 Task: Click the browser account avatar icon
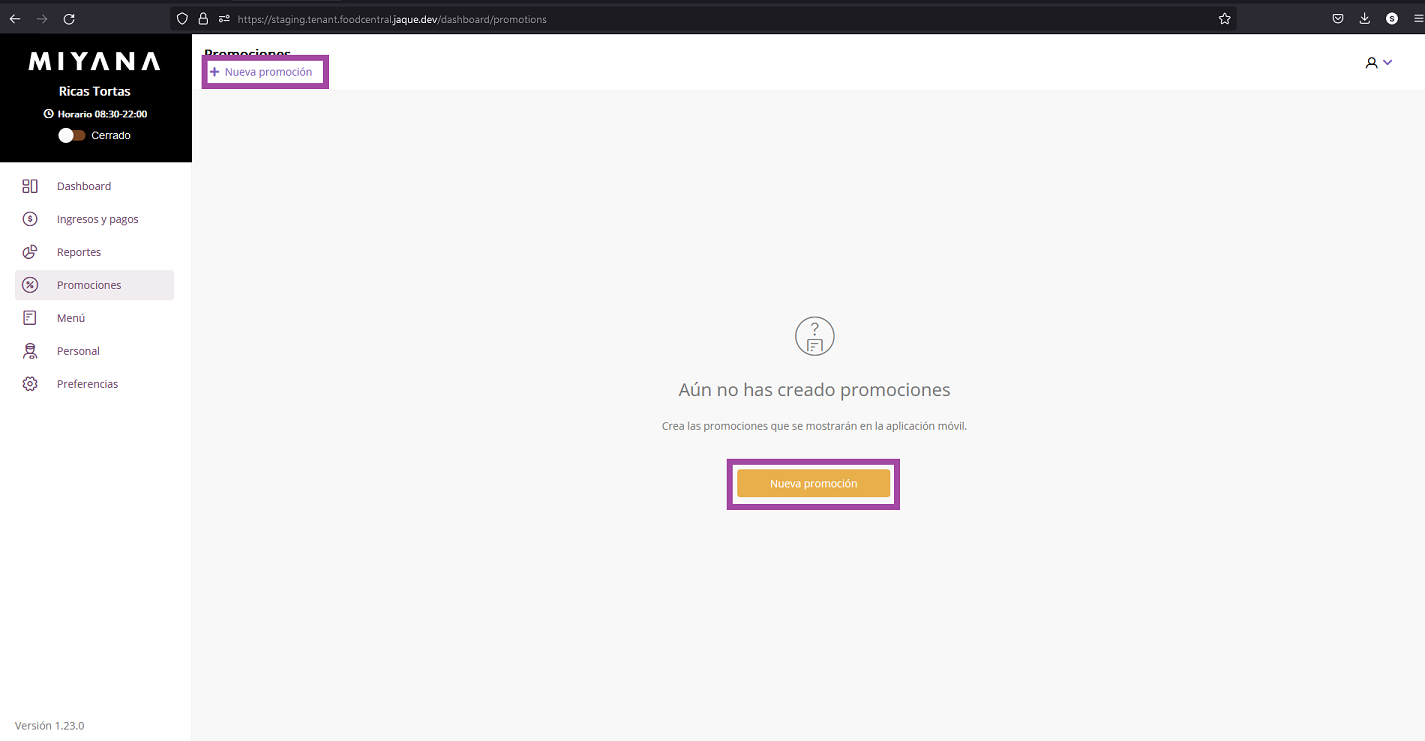[1392, 19]
